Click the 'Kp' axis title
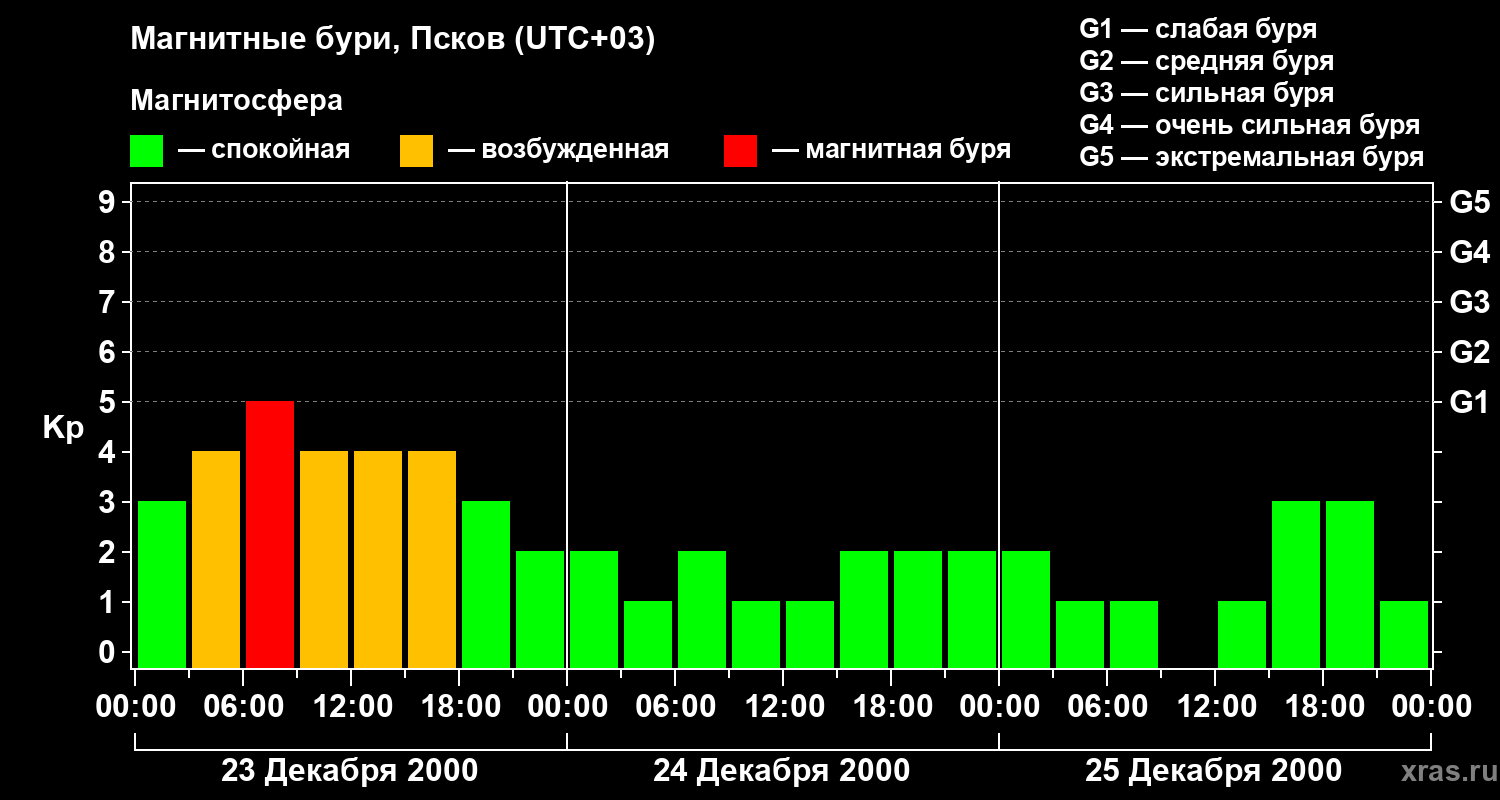This screenshot has width=1500, height=800. (63, 428)
